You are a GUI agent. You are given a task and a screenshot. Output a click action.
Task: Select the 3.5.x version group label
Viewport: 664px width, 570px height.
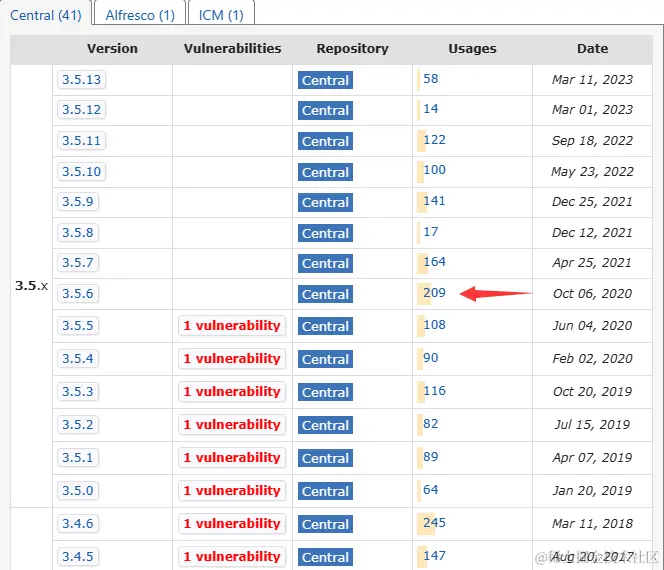(31, 286)
